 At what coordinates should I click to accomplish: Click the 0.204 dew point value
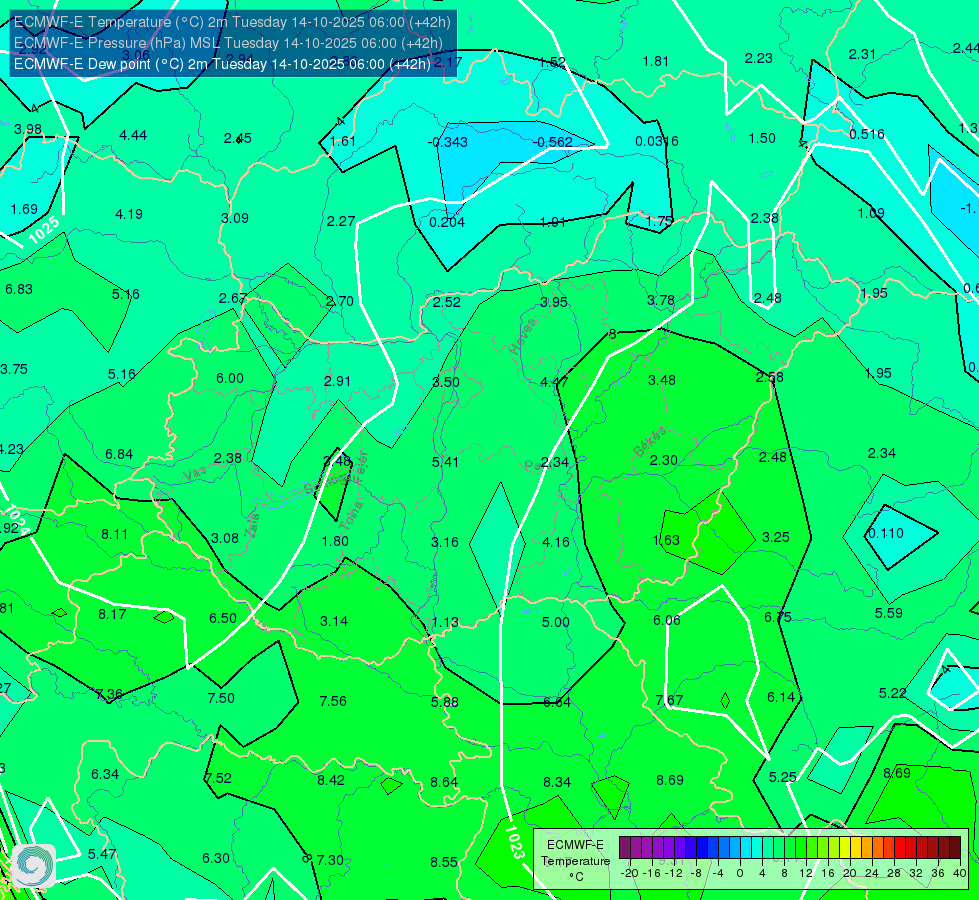pyautogui.click(x=447, y=222)
